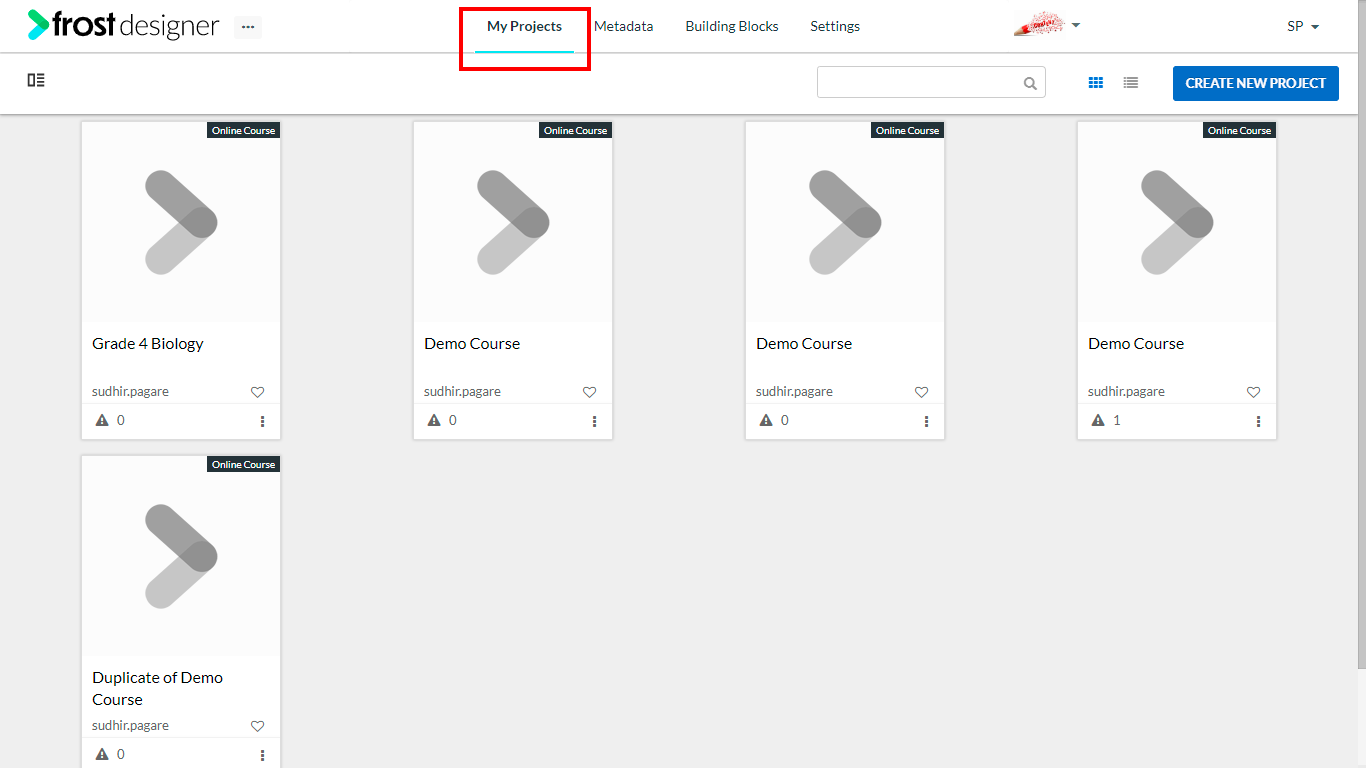Toggle the side panel layout icon
The width and height of the screenshot is (1366, 768).
[36, 80]
